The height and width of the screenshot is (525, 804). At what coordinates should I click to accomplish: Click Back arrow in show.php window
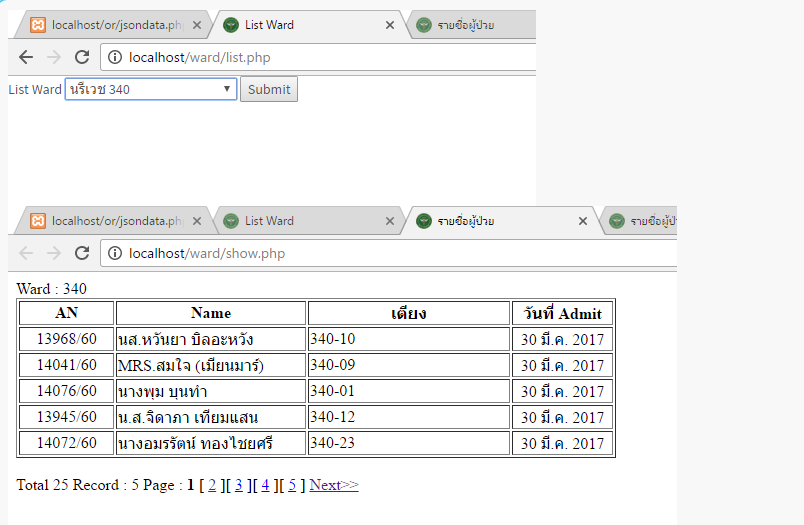coord(26,253)
